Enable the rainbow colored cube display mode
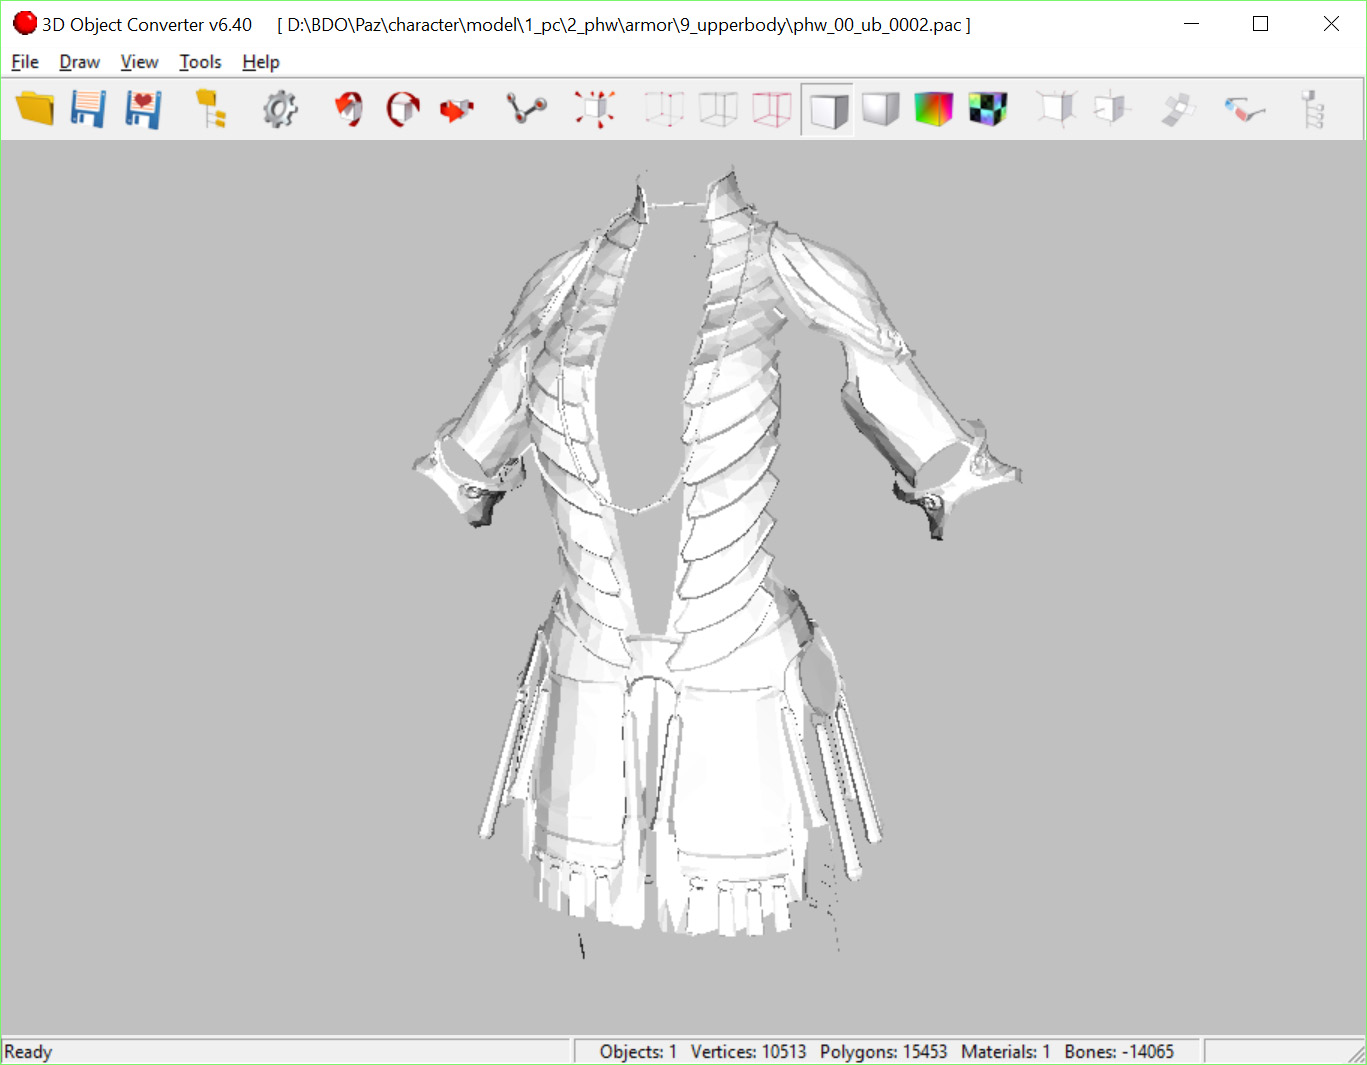The height and width of the screenshot is (1065, 1367). 934,108
